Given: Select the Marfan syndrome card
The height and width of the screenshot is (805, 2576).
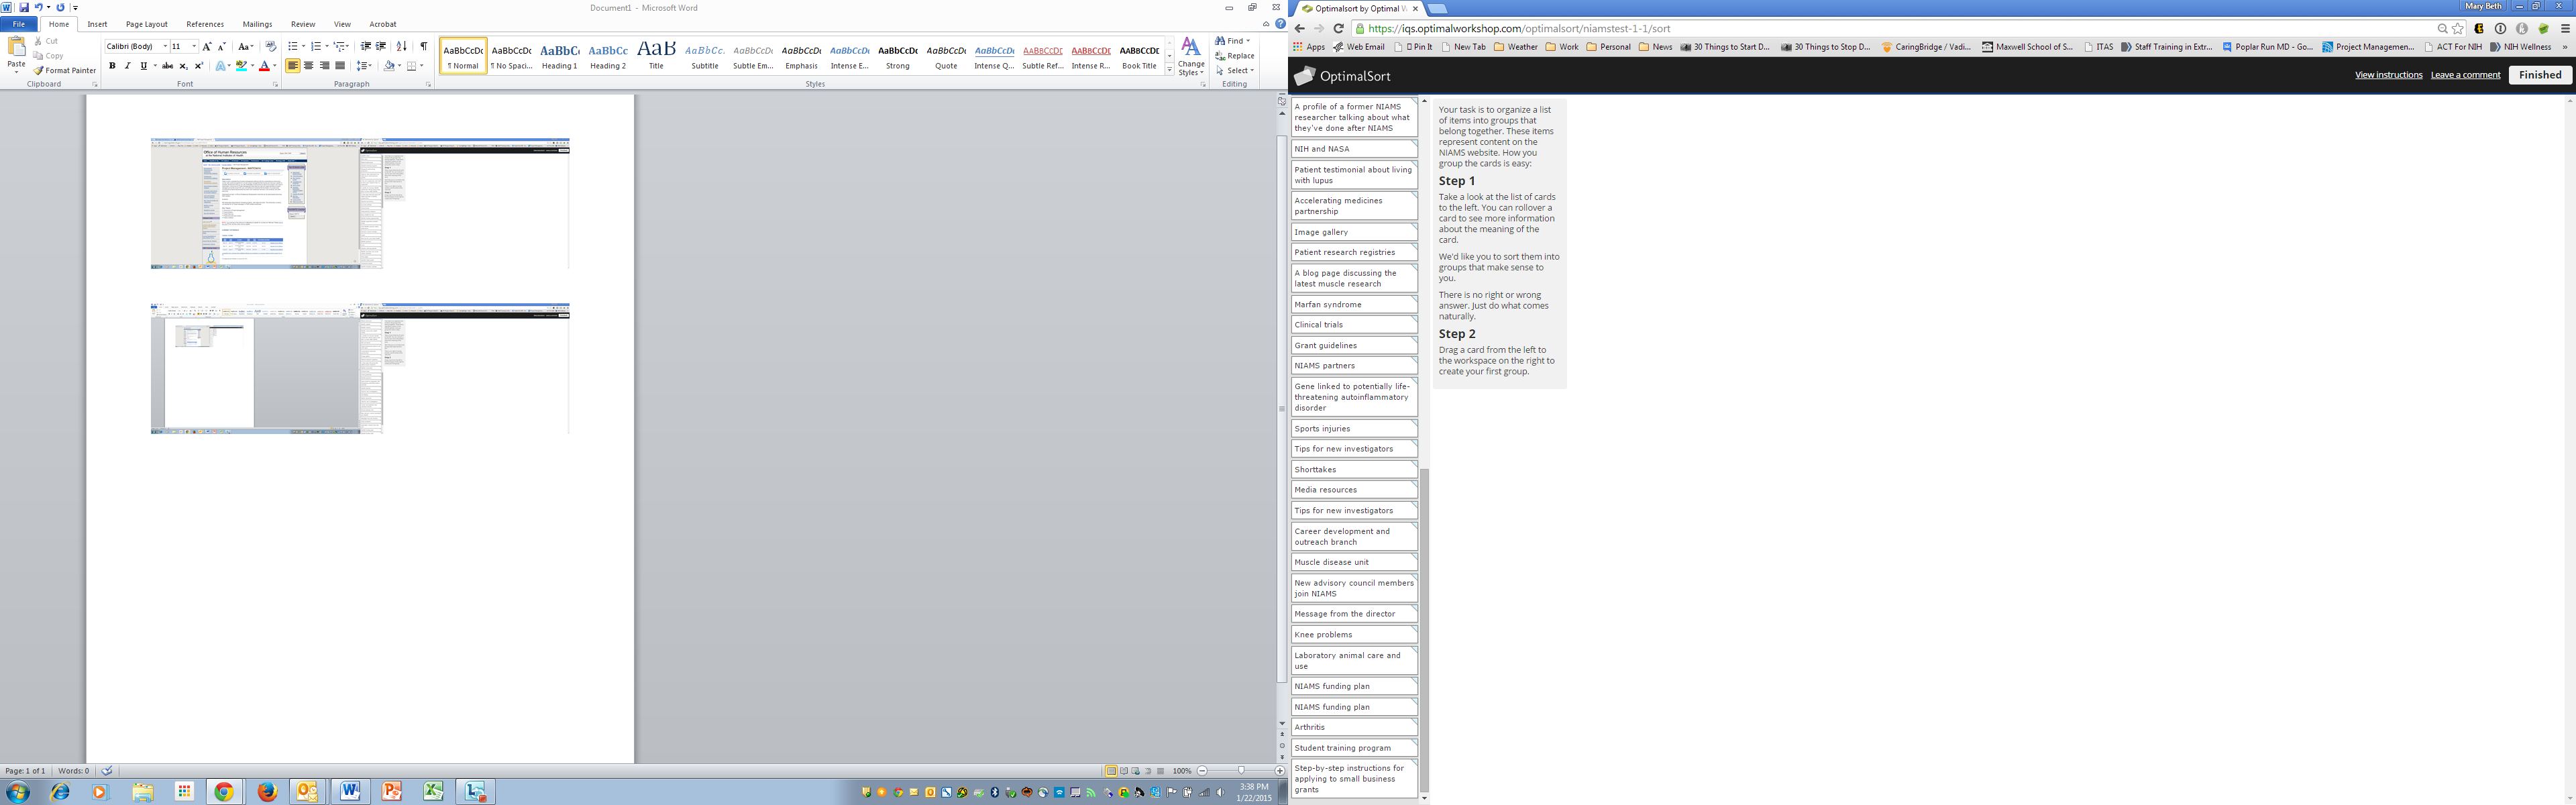Looking at the screenshot, I should [x=1353, y=304].
